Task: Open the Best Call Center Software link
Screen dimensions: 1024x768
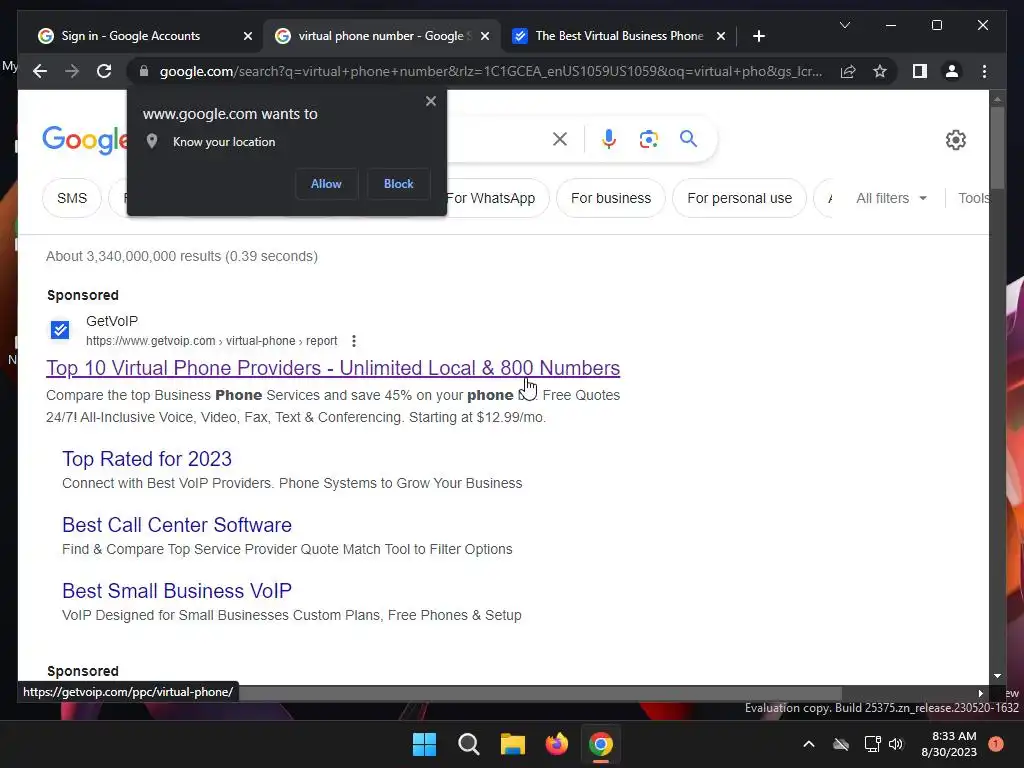Action: (x=177, y=525)
